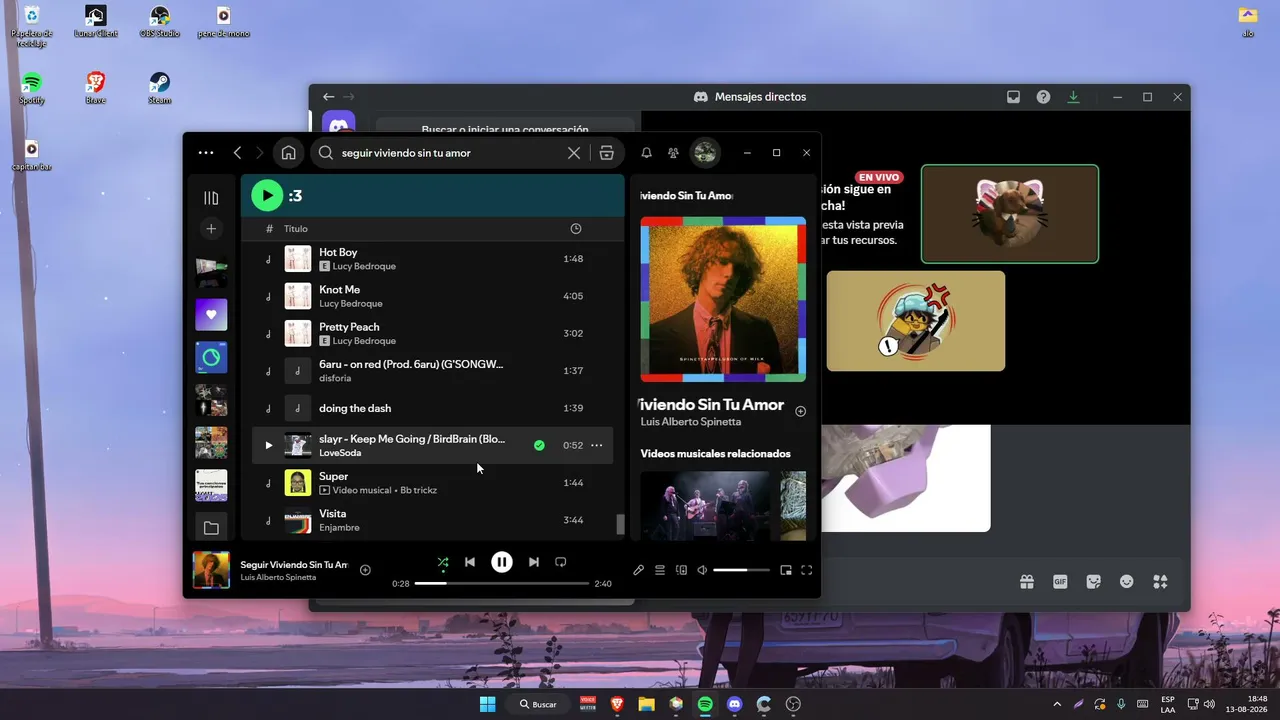1280x720 pixels.
Task: Seek within the song progress bar
Action: (x=502, y=583)
